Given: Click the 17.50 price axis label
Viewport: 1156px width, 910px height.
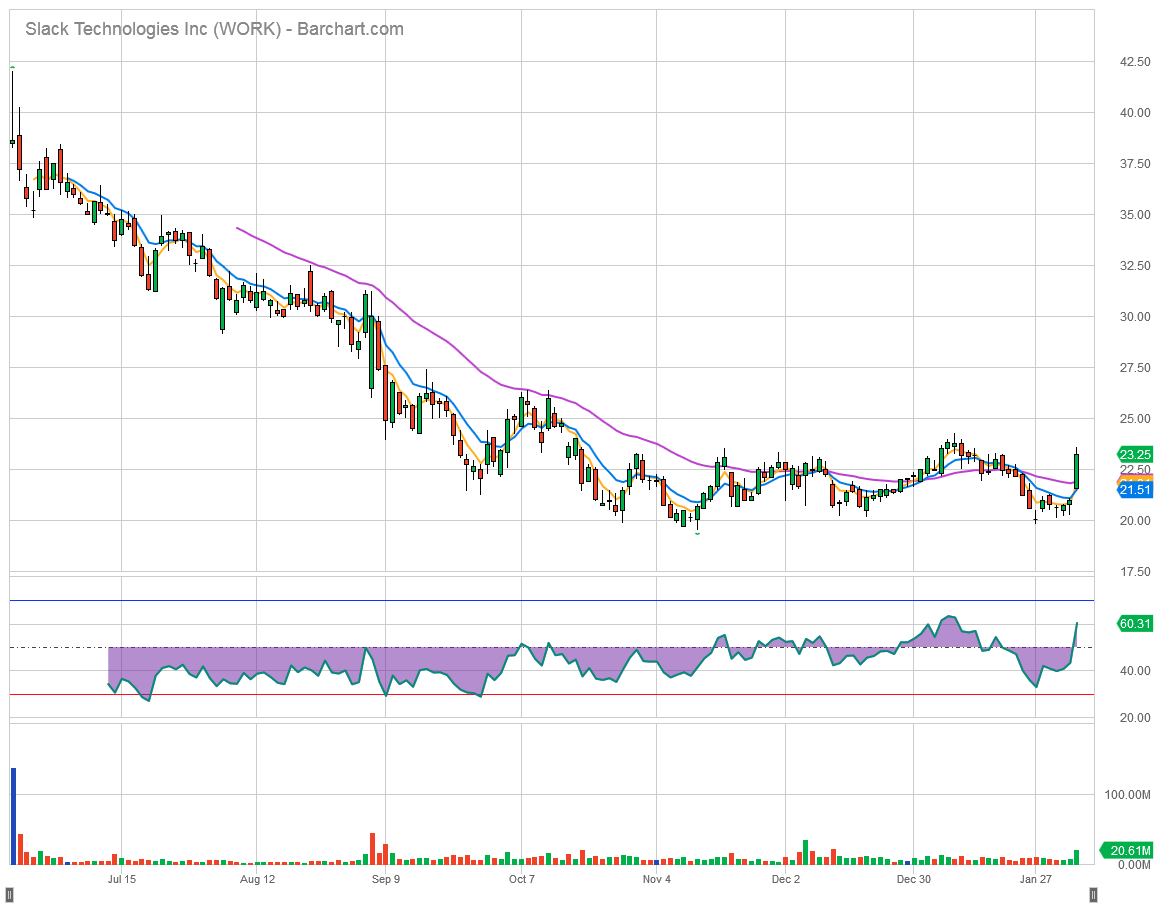Looking at the screenshot, I should [x=1135, y=572].
